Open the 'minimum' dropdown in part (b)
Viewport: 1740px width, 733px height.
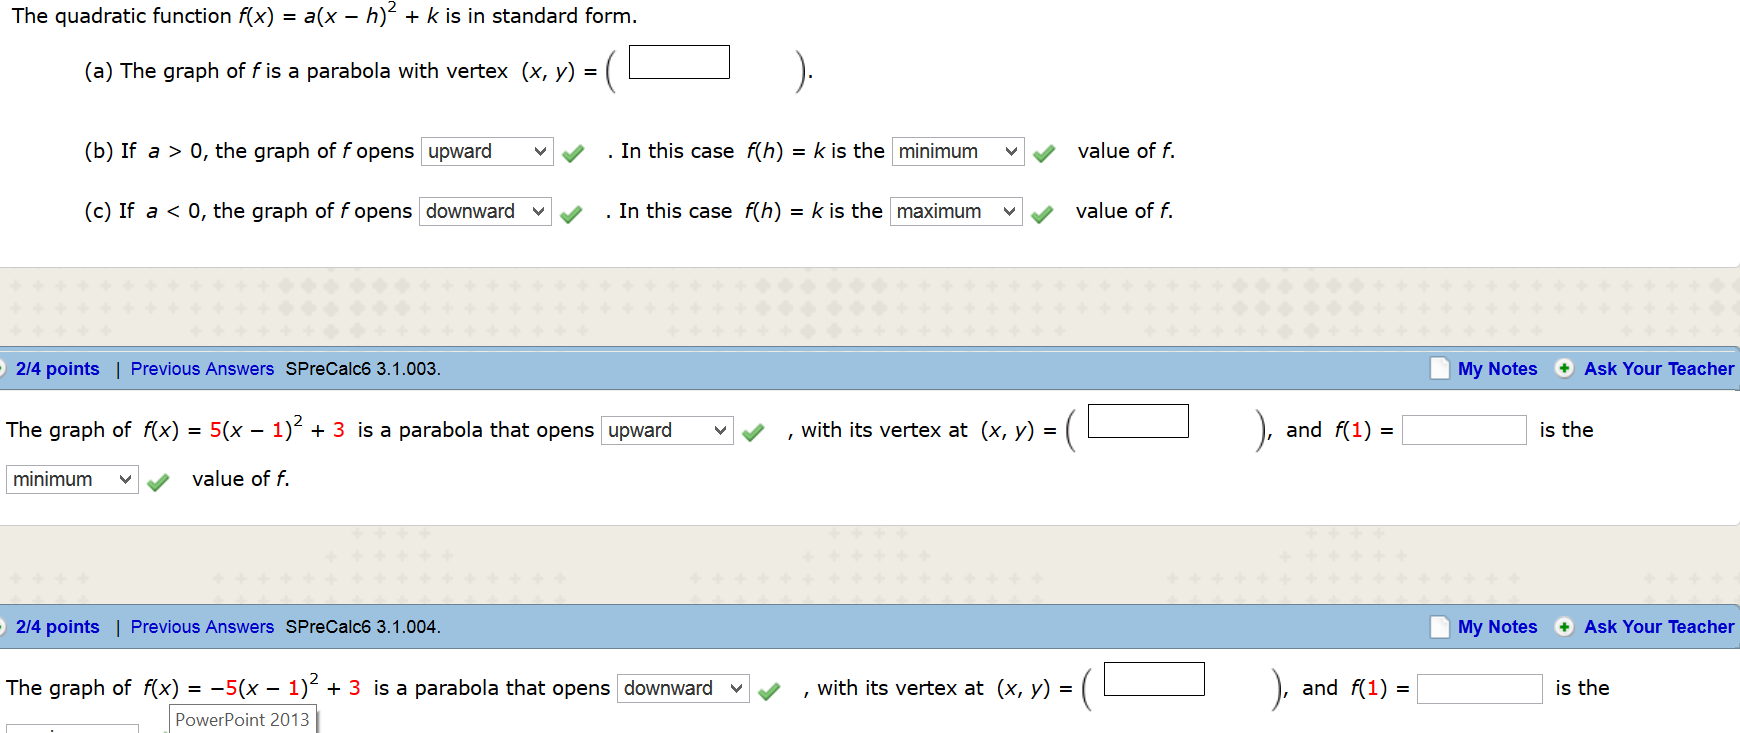(x=958, y=151)
